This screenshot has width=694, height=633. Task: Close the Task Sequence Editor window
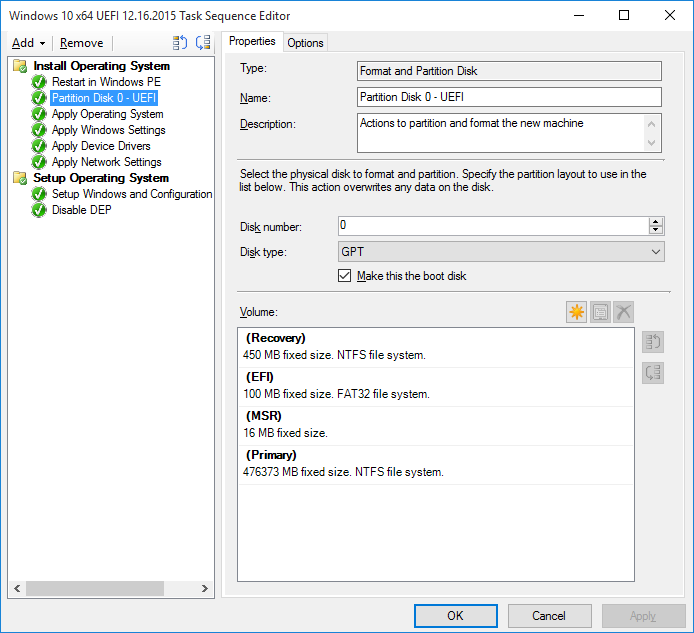(x=670, y=15)
